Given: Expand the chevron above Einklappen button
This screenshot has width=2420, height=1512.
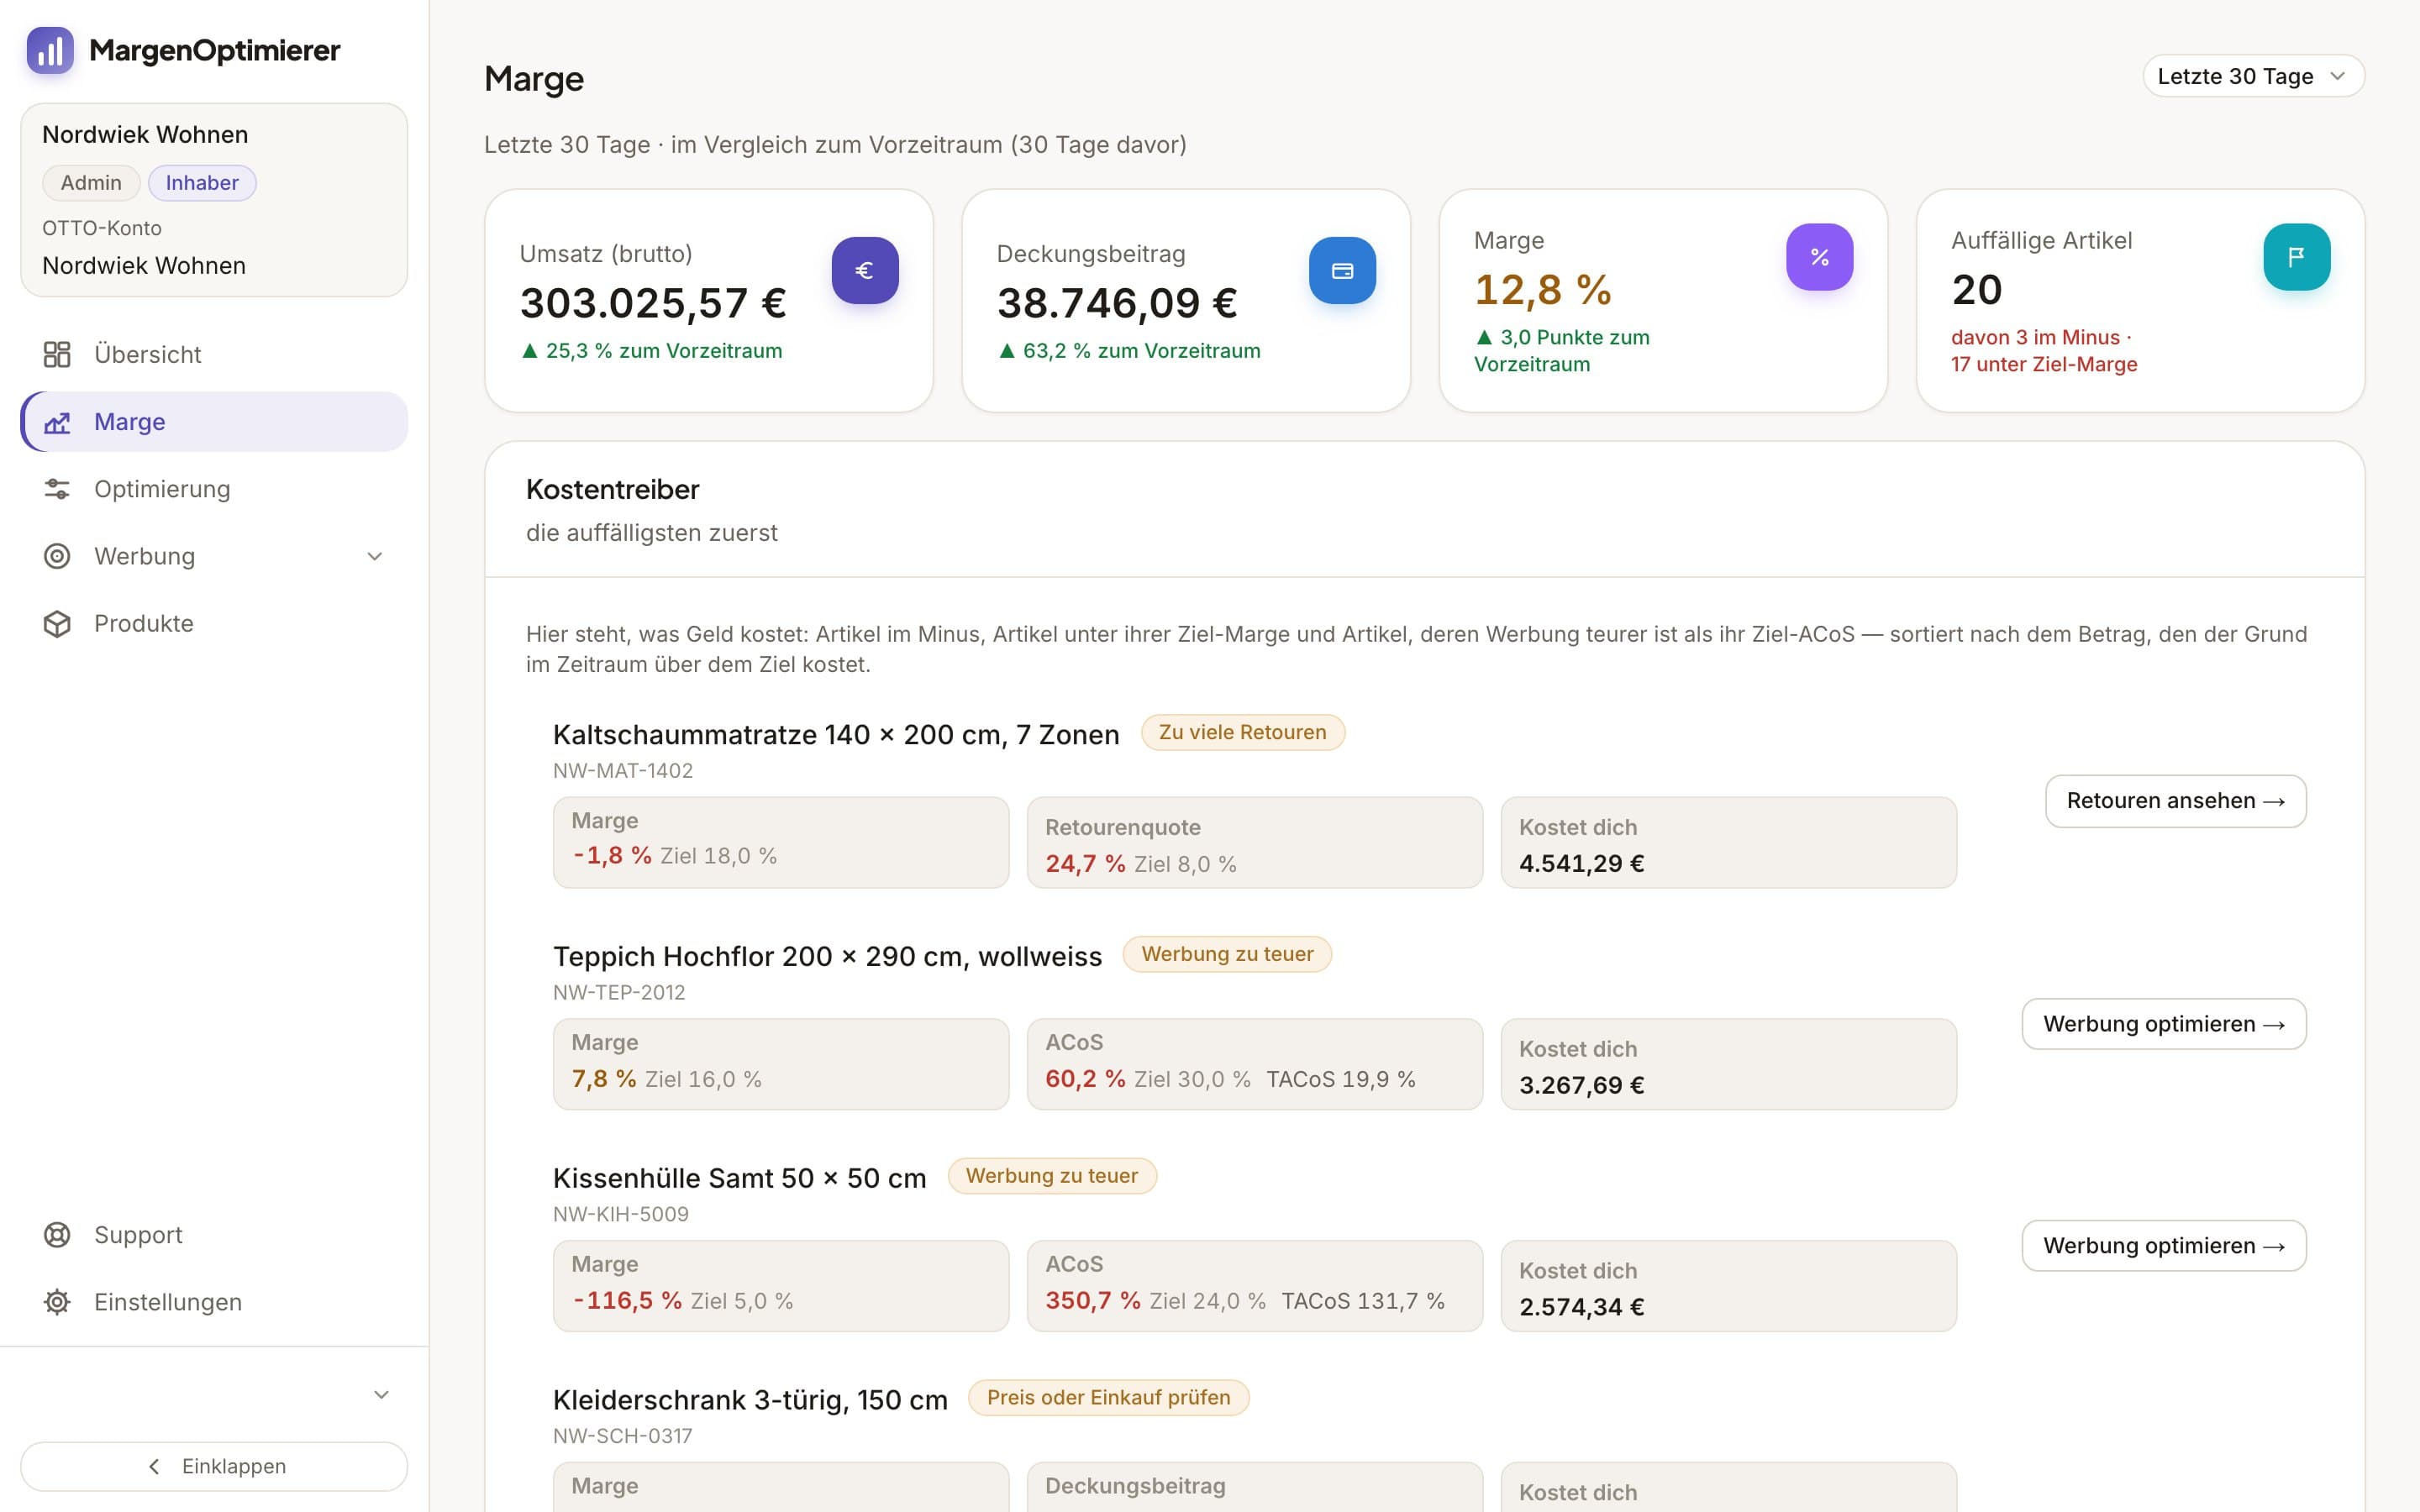Looking at the screenshot, I should coord(381,1394).
